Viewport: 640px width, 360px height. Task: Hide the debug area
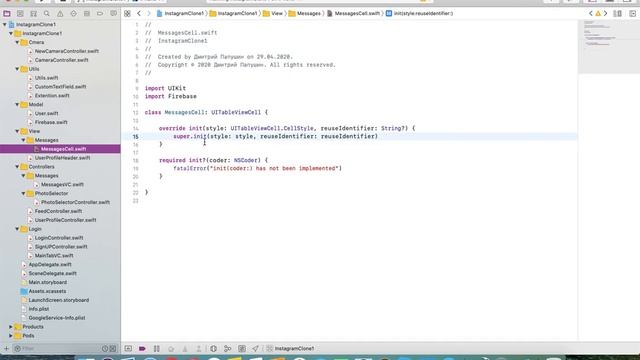(128, 349)
